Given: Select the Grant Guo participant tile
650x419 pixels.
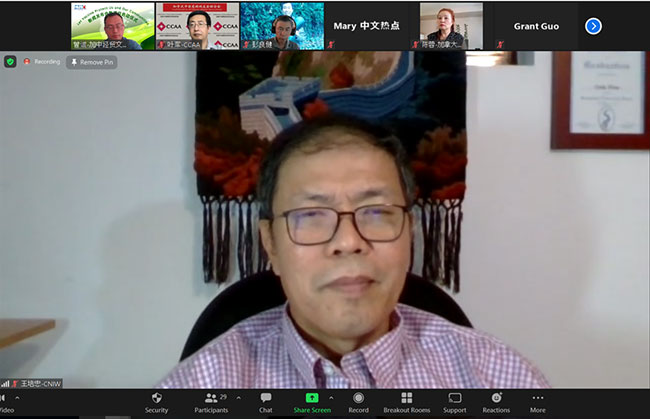Looking at the screenshot, I should (536, 26).
